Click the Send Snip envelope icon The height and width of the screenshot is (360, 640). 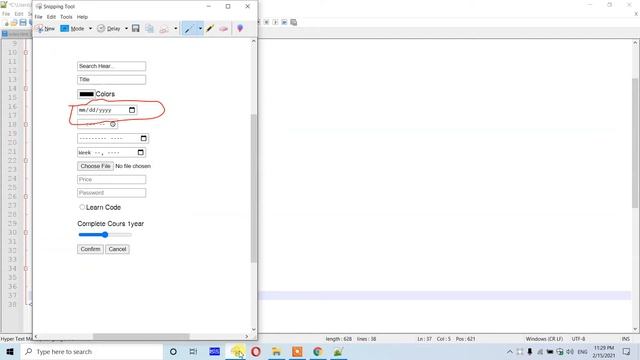pyautogui.click(x=164, y=29)
